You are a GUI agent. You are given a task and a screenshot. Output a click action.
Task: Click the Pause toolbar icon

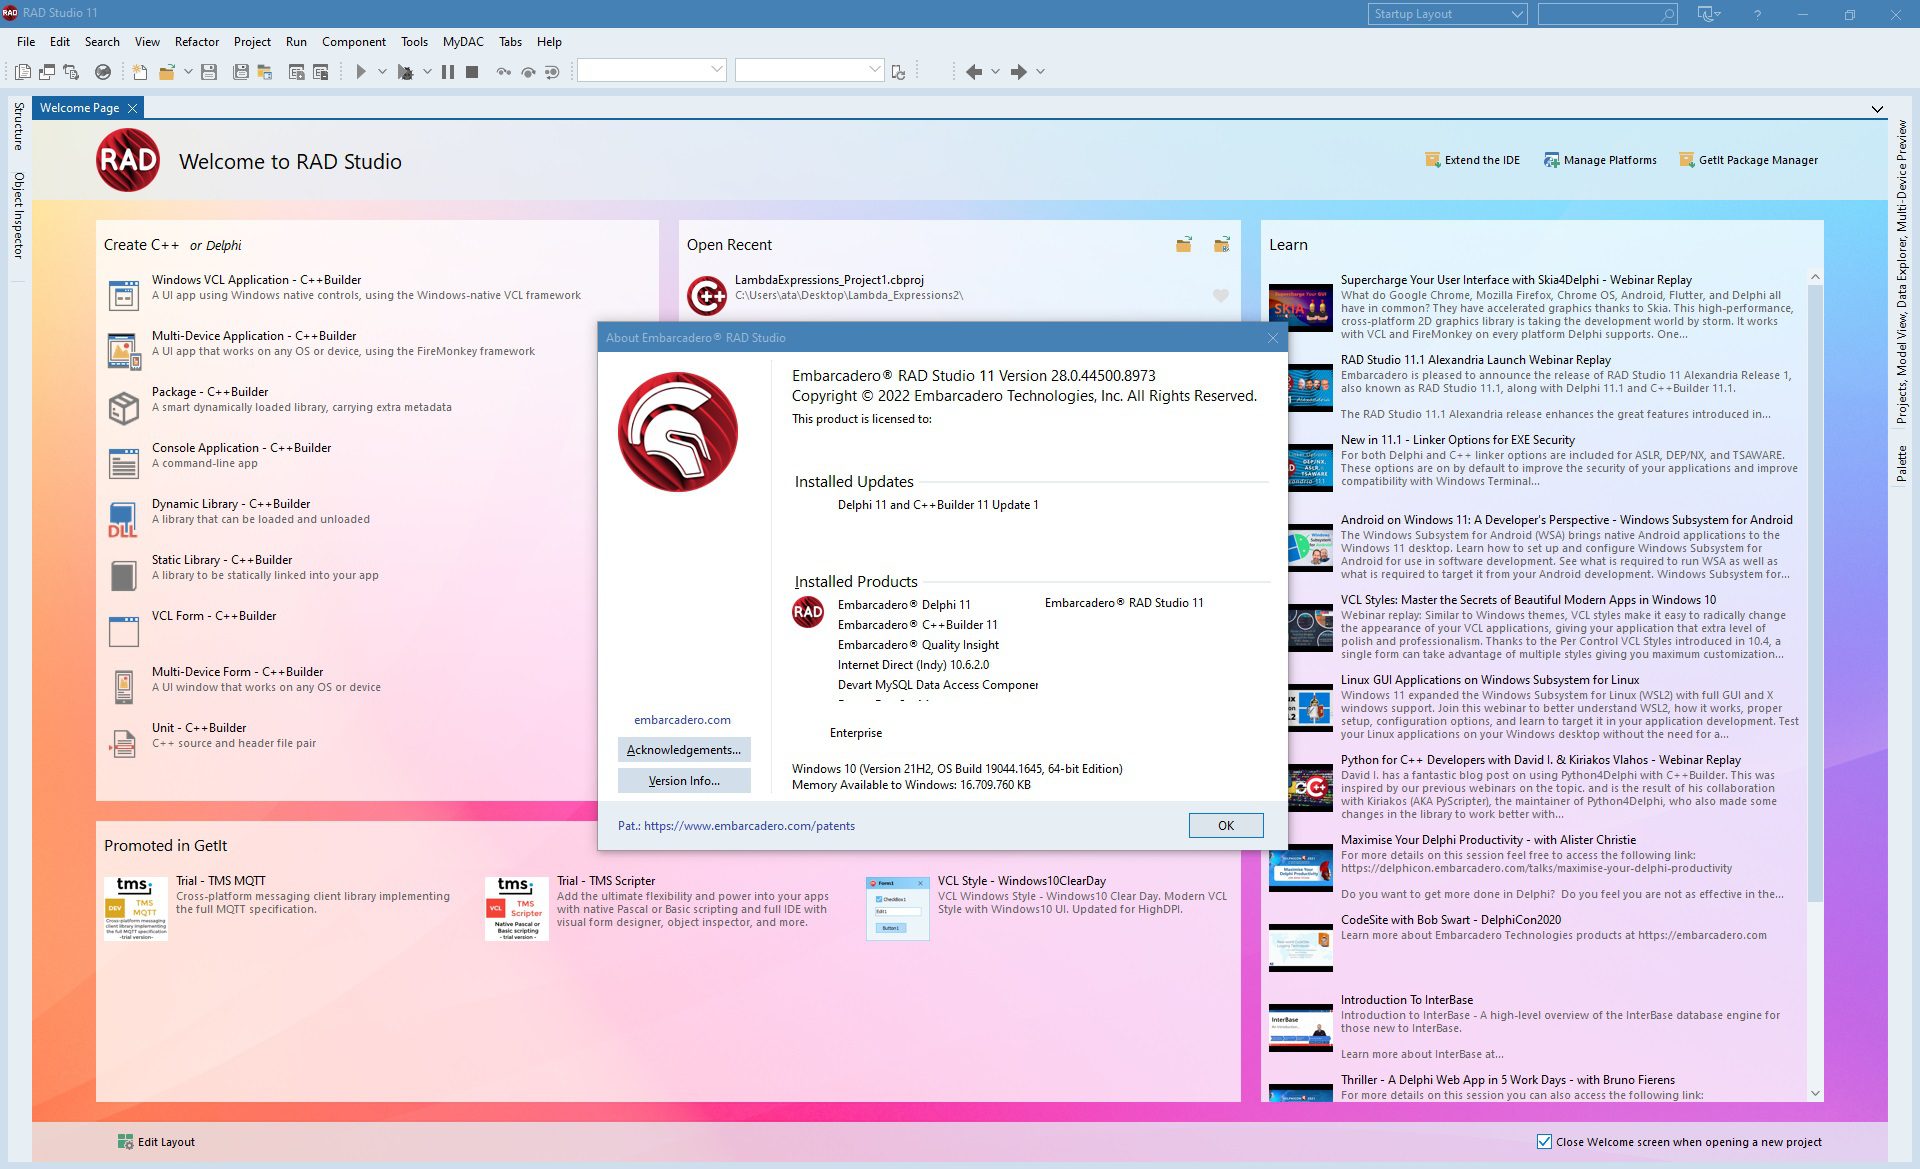pyautogui.click(x=447, y=71)
